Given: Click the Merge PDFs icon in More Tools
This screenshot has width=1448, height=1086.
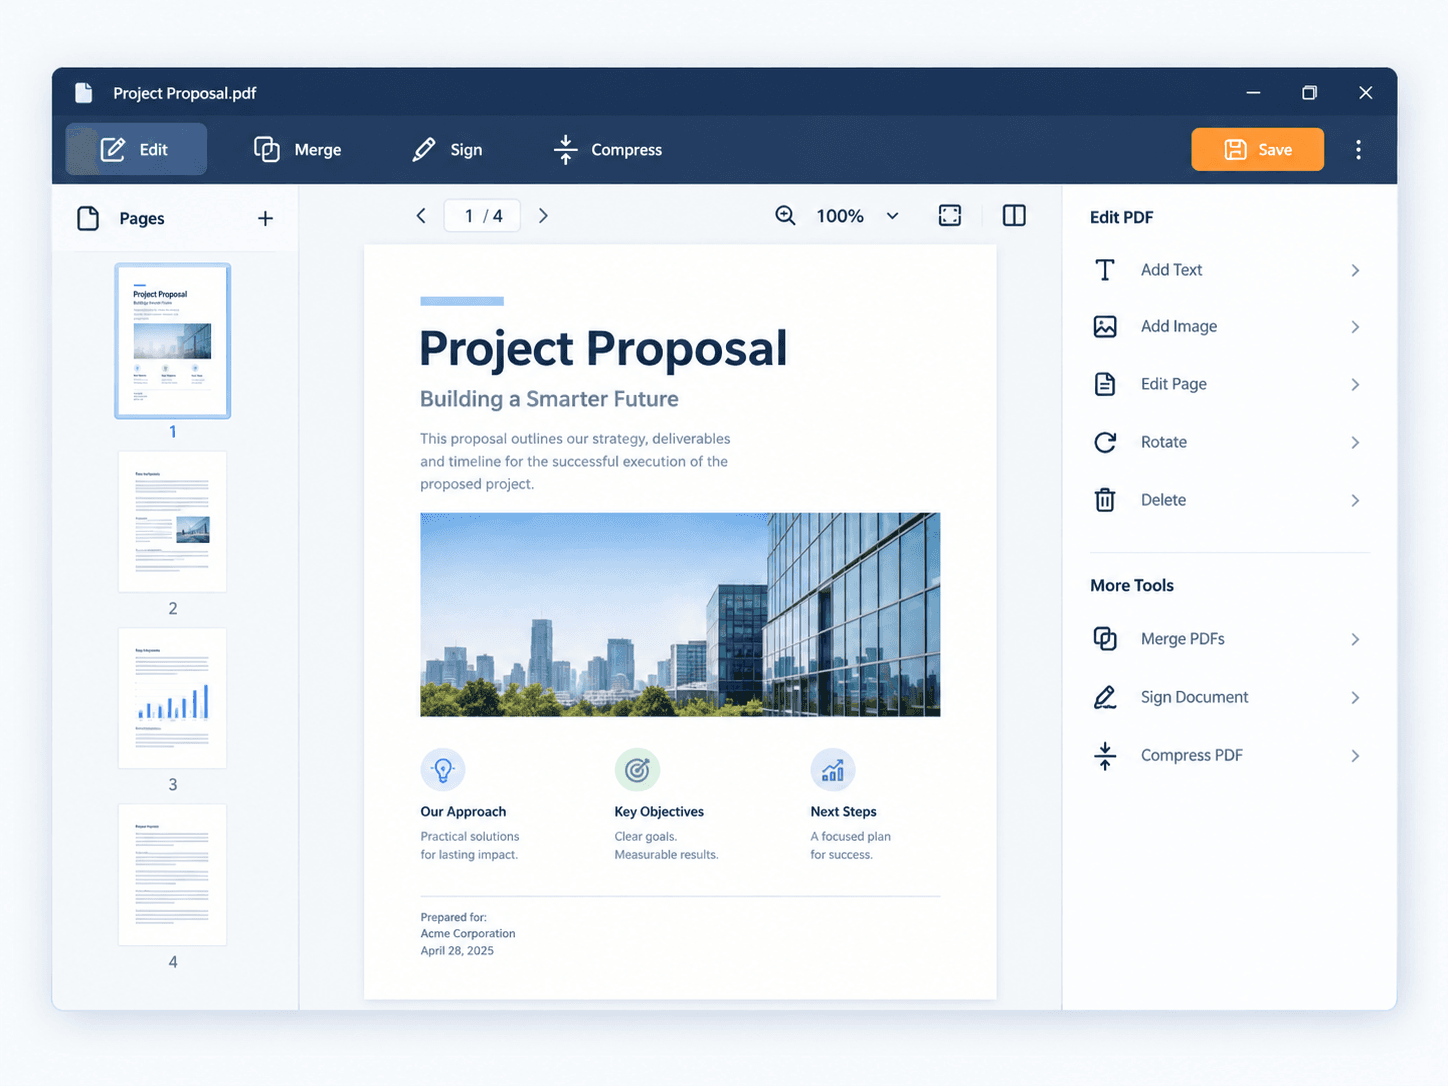Looking at the screenshot, I should pyautogui.click(x=1105, y=639).
